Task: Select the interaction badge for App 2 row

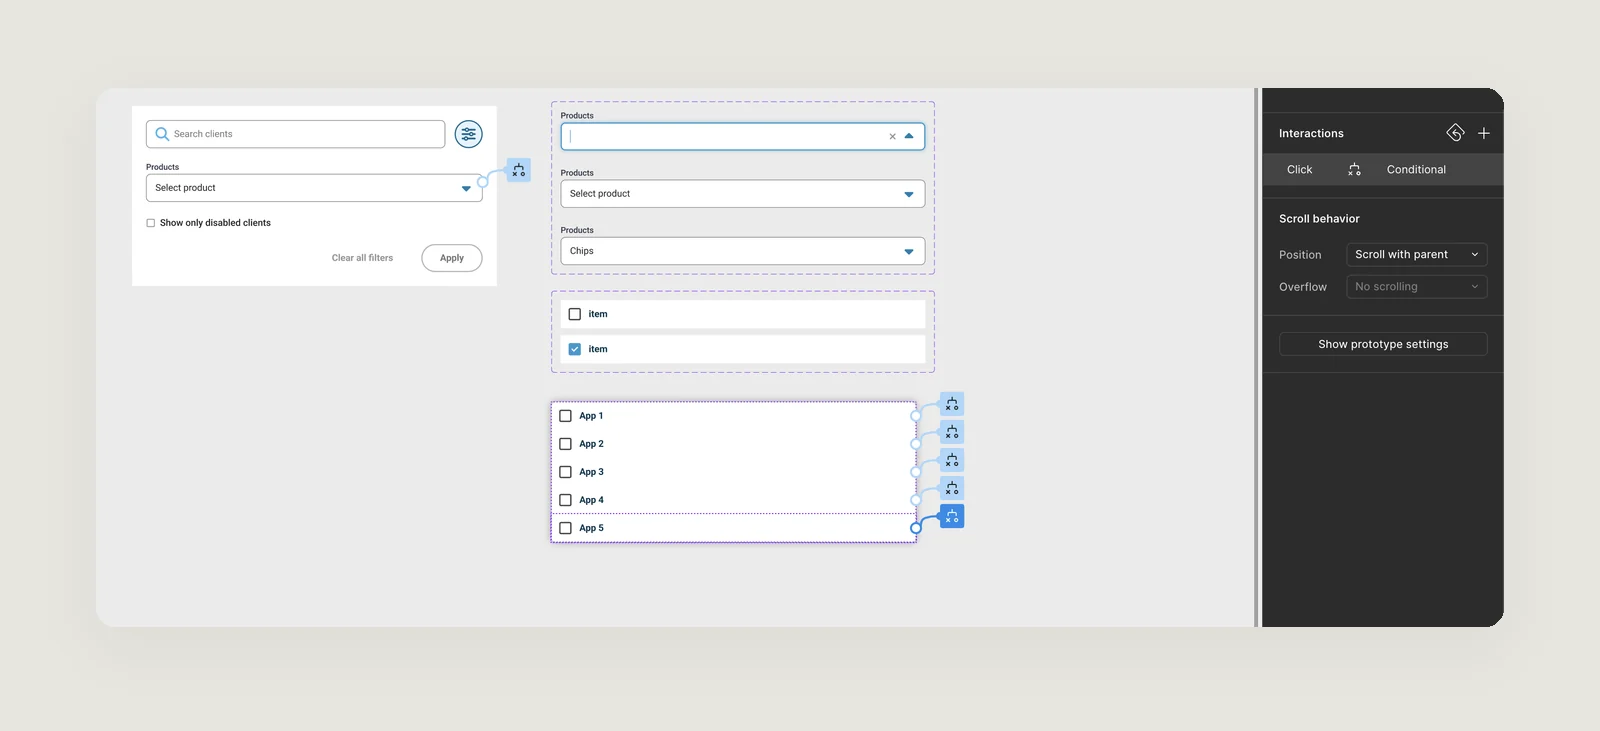Action: tap(952, 432)
